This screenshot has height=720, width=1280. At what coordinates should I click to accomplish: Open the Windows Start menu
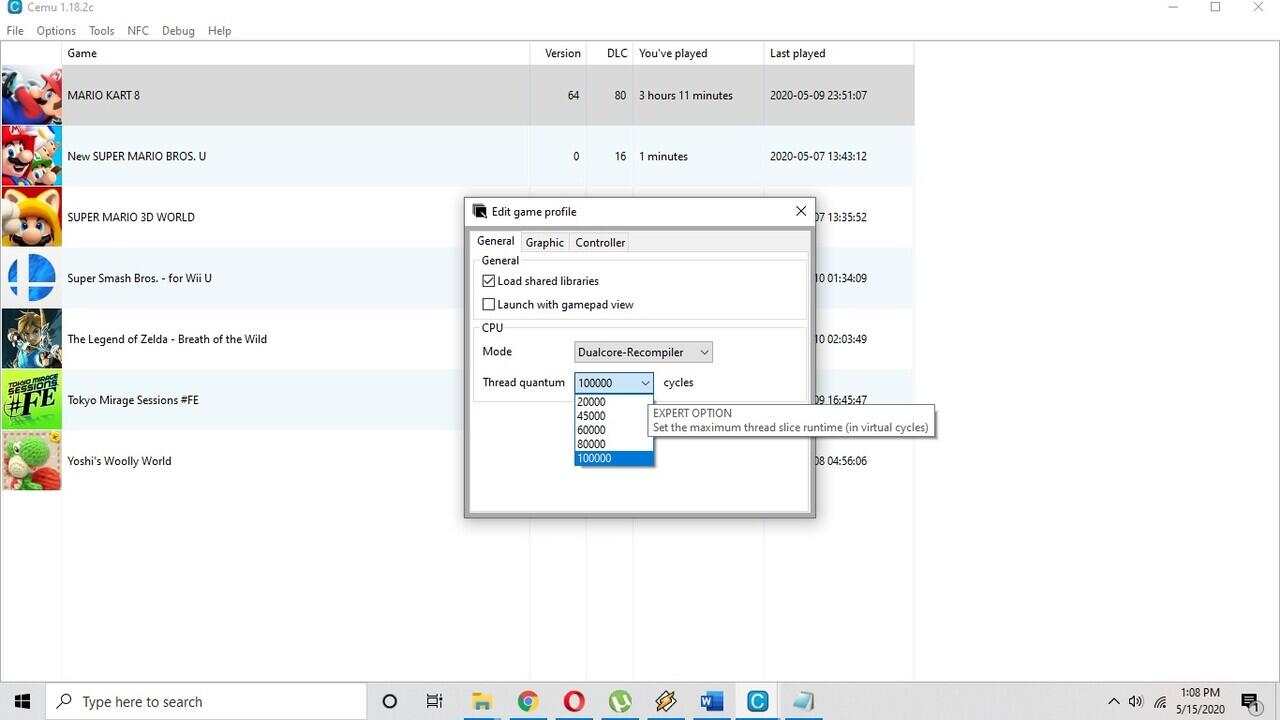click(x=23, y=701)
